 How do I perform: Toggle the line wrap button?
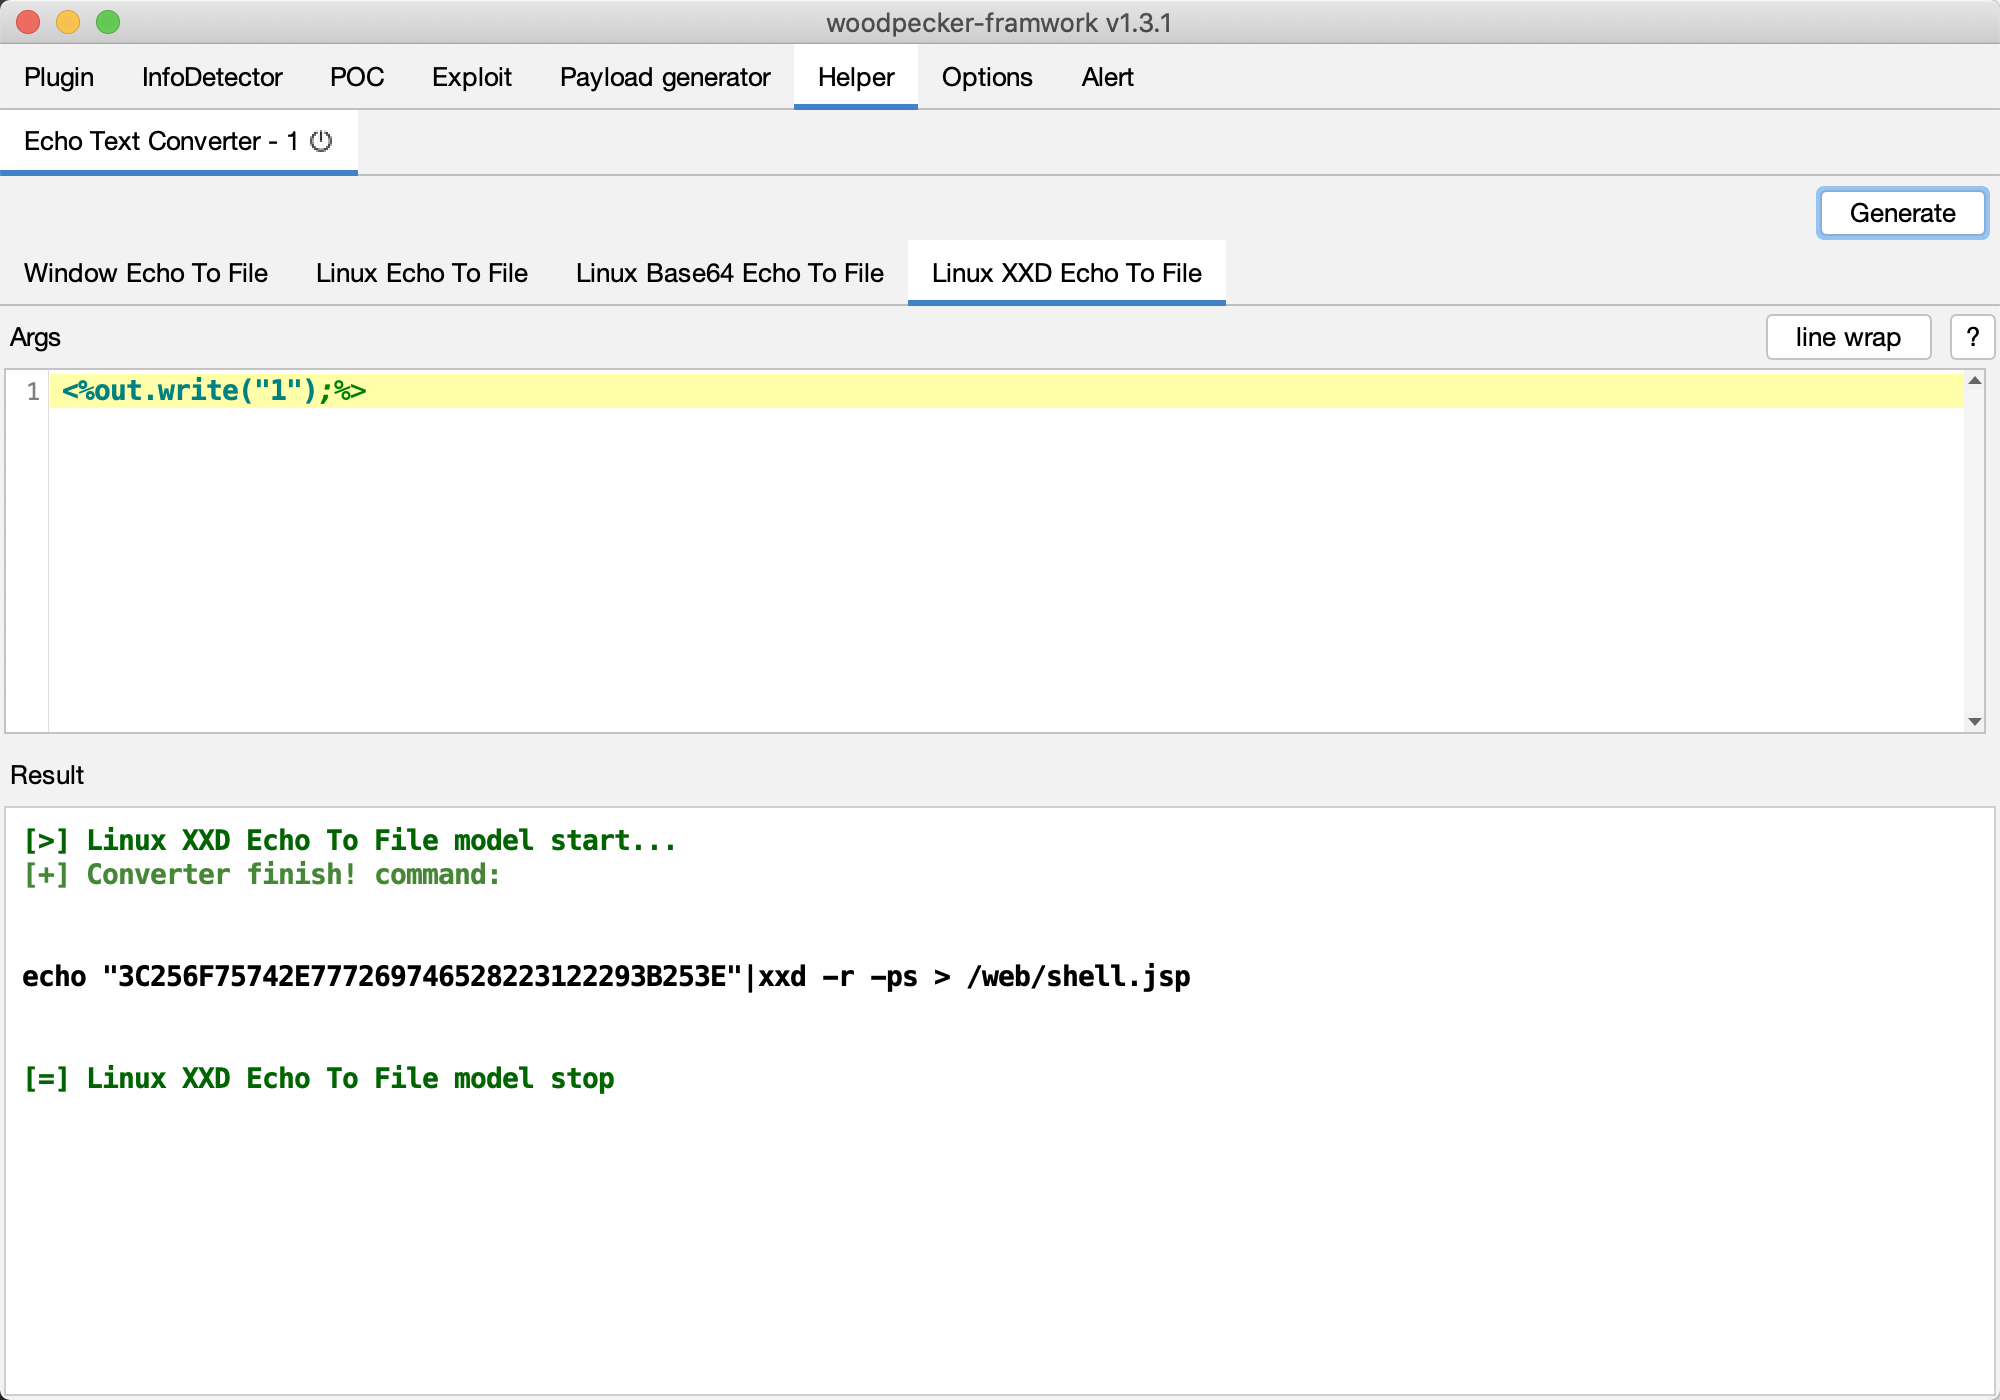click(1847, 337)
